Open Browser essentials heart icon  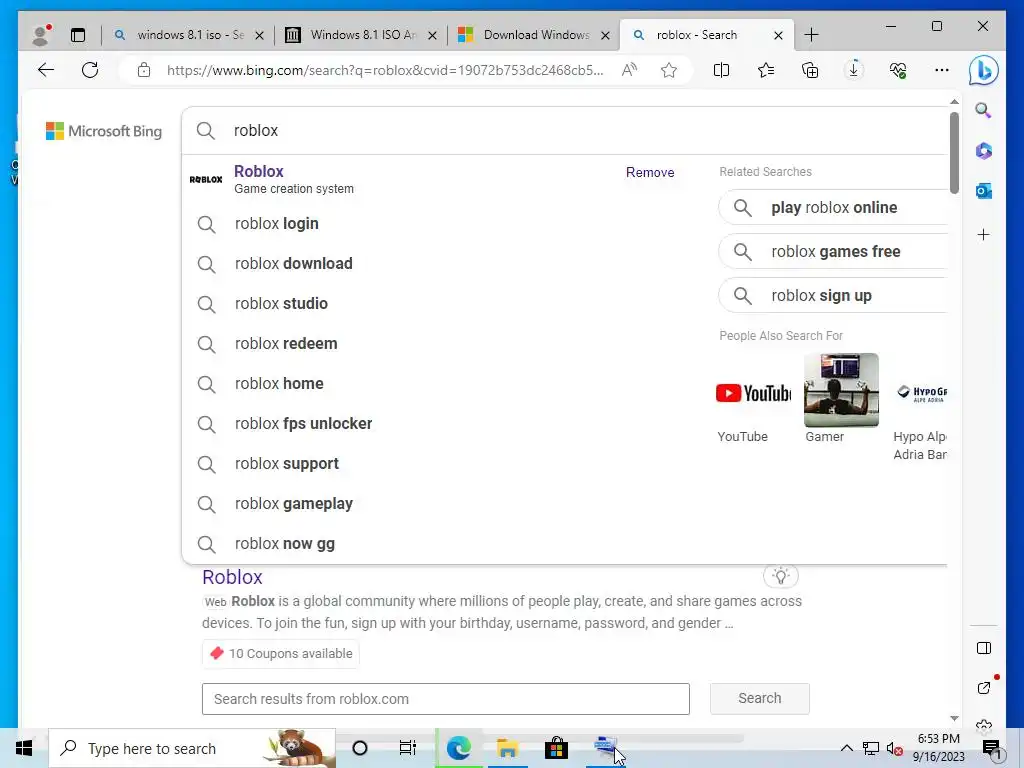898,70
